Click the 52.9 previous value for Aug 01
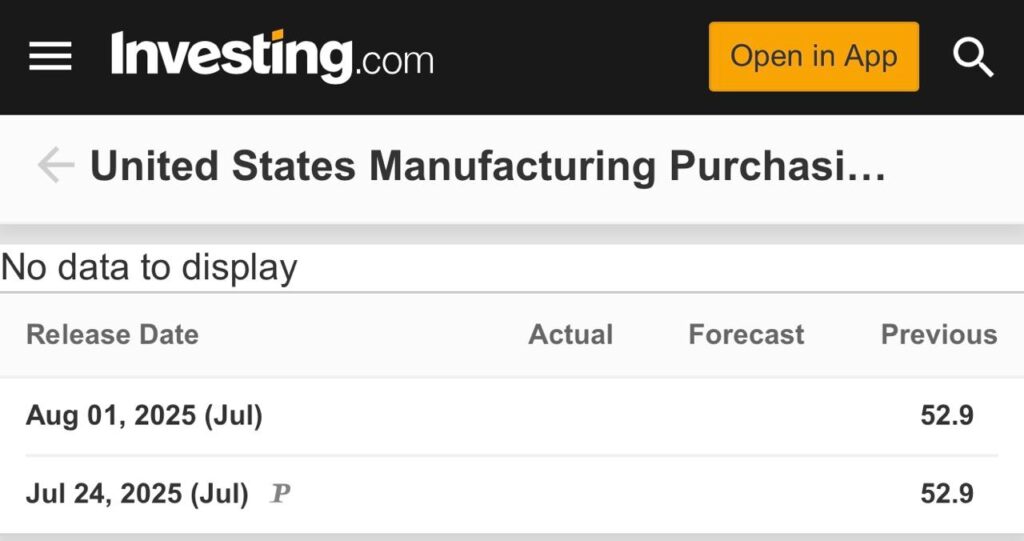This screenshot has width=1024, height=541. (947, 416)
